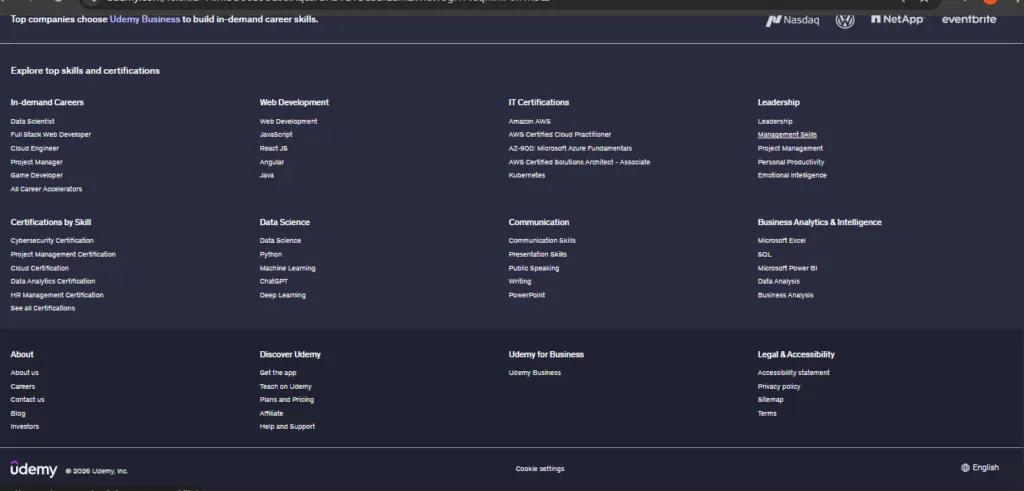Go to Cloud Certification
This screenshot has width=1024, height=491.
(x=39, y=268)
